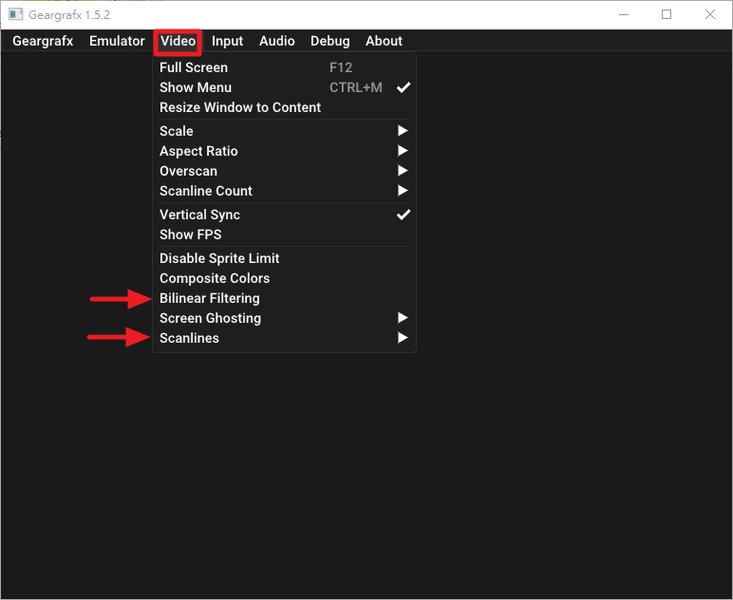Image resolution: width=733 pixels, height=600 pixels.
Task: Close the Geargrafx window
Action: click(710, 14)
